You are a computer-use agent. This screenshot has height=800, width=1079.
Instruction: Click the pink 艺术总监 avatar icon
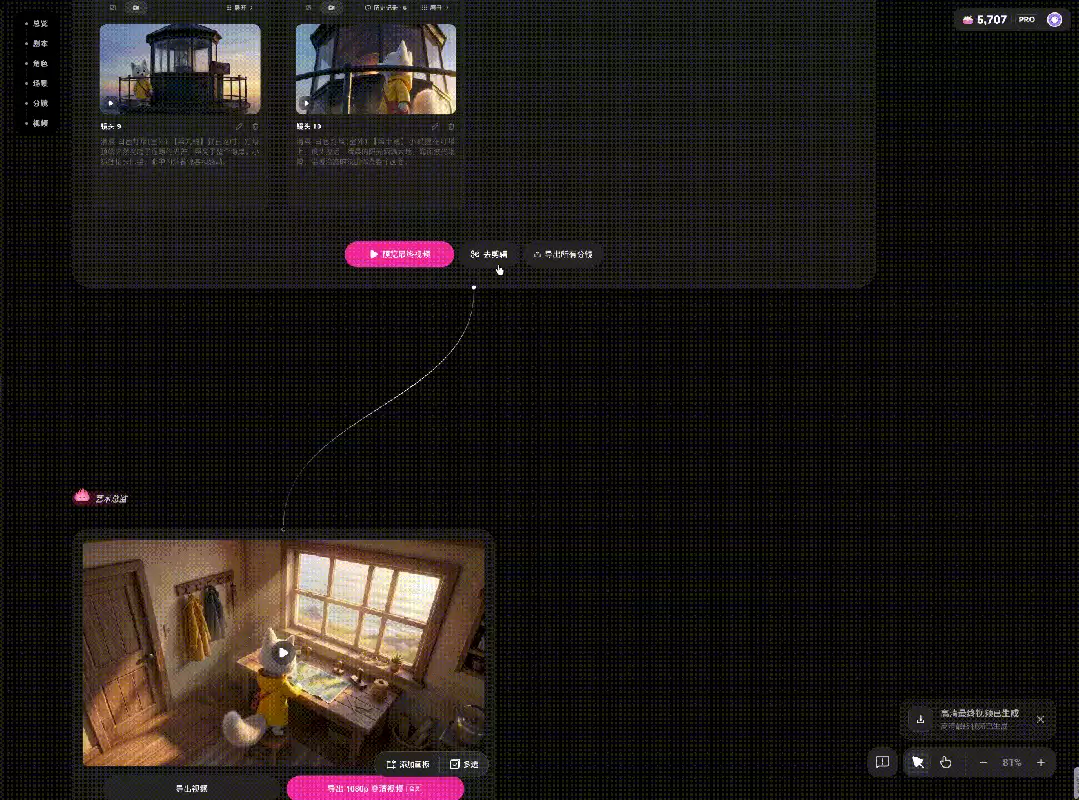pos(82,496)
